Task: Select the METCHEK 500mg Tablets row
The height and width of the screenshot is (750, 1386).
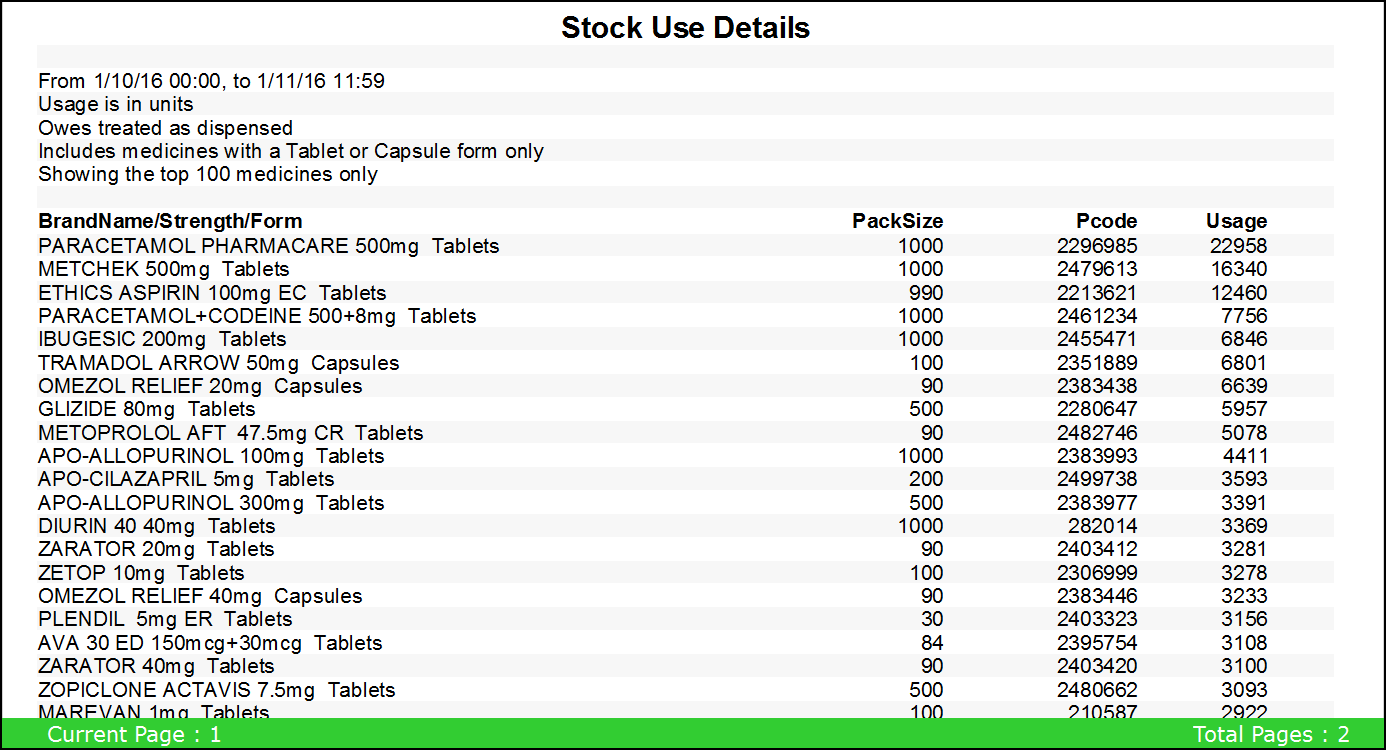Action: click(x=164, y=269)
